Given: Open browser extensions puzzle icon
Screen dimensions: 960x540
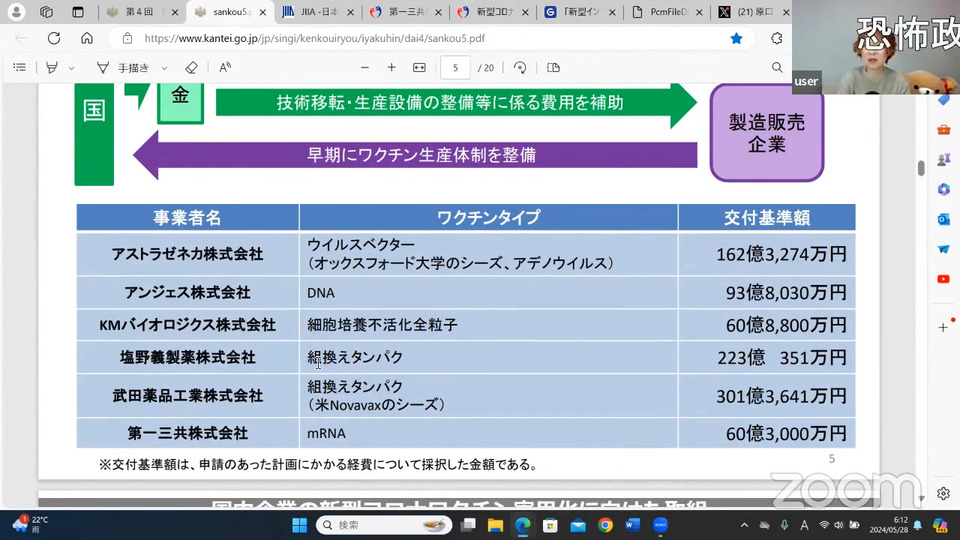Looking at the screenshot, I should 776,38.
